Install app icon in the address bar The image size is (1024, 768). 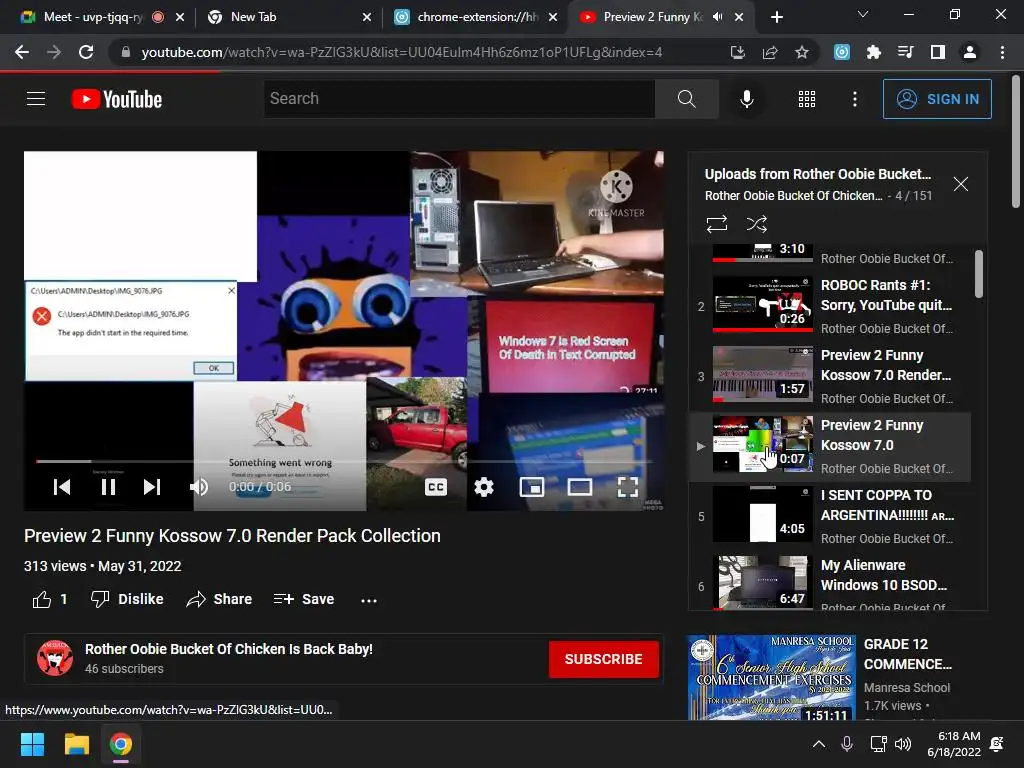tap(737, 52)
